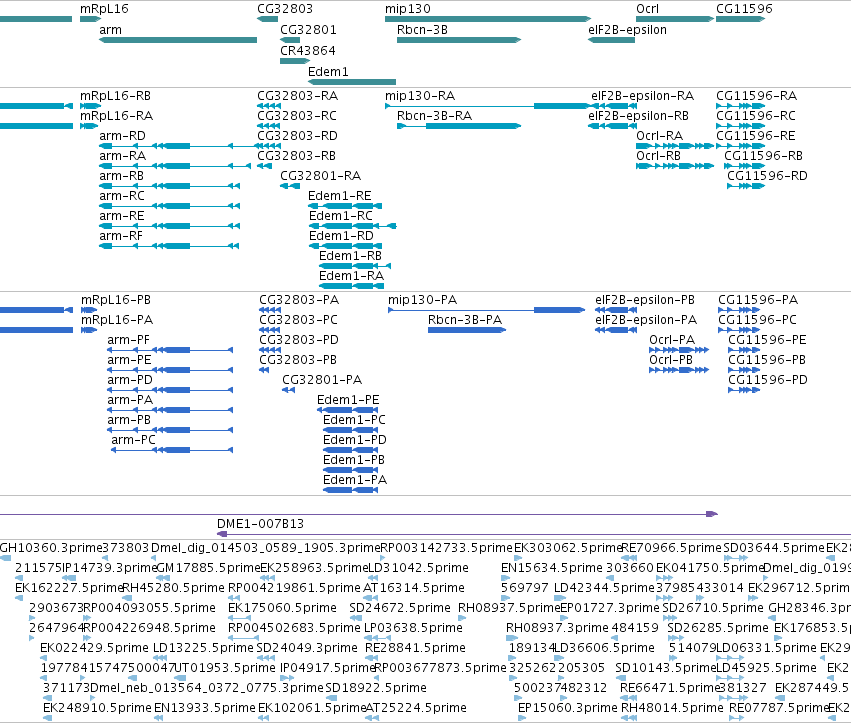Image resolution: width=851 pixels, height=723 pixels.
Task: Click the CR43864 gene label
Action: point(308,50)
